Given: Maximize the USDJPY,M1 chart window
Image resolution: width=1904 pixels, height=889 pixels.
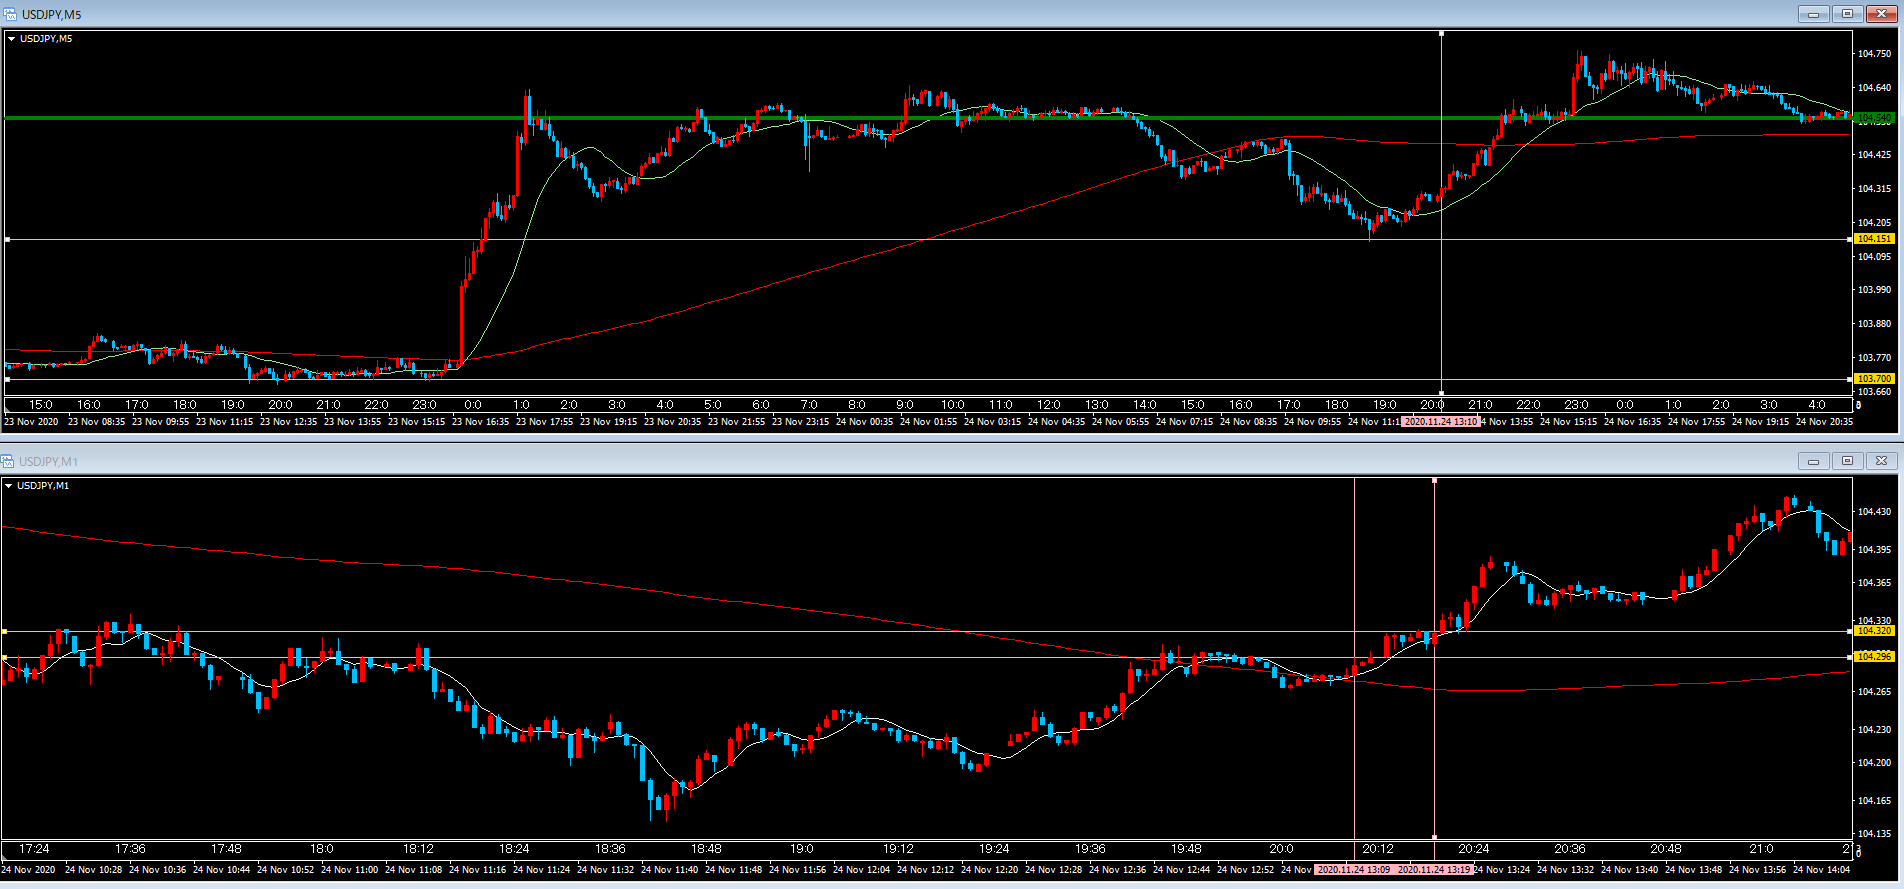Looking at the screenshot, I should point(1847,461).
